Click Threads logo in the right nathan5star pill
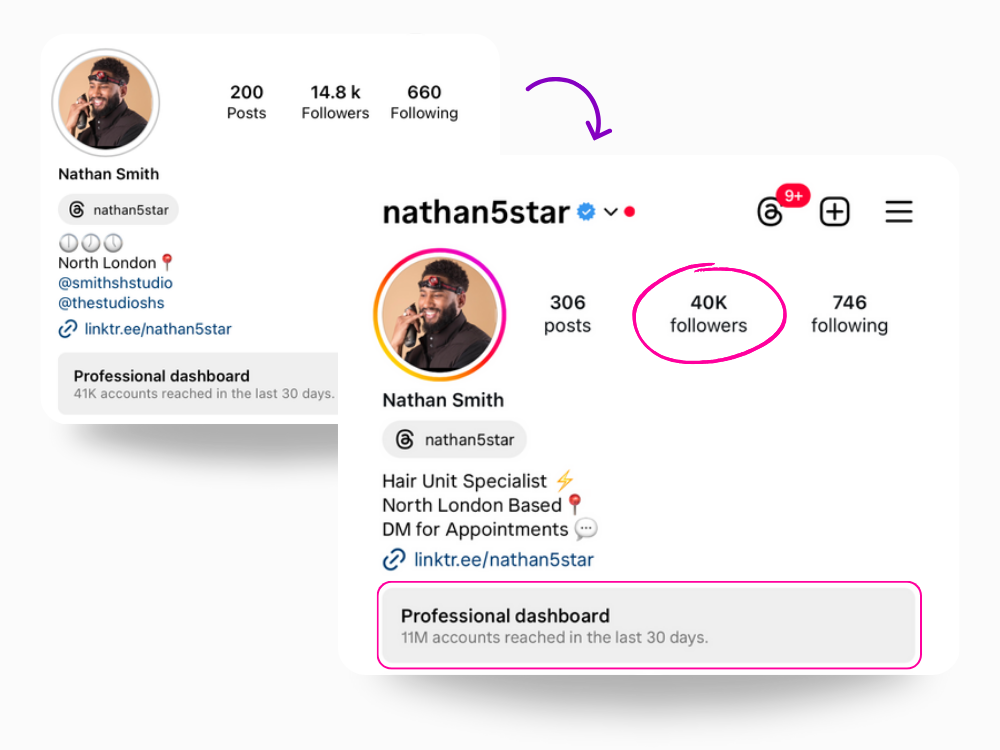This screenshot has height=750, width=1000. (404, 439)
